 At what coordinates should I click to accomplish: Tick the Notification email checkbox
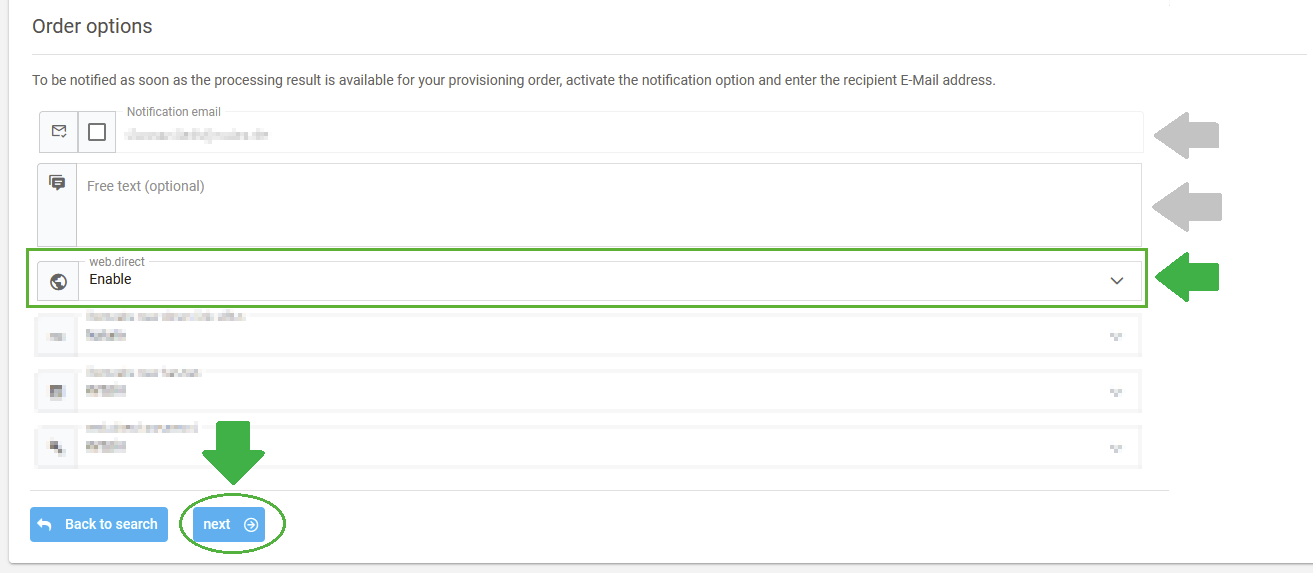tap(97, 132)
